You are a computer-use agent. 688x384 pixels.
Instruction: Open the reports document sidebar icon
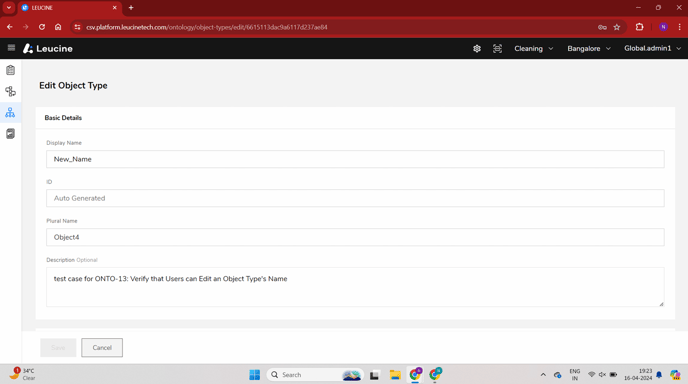[x=11, y=134]
